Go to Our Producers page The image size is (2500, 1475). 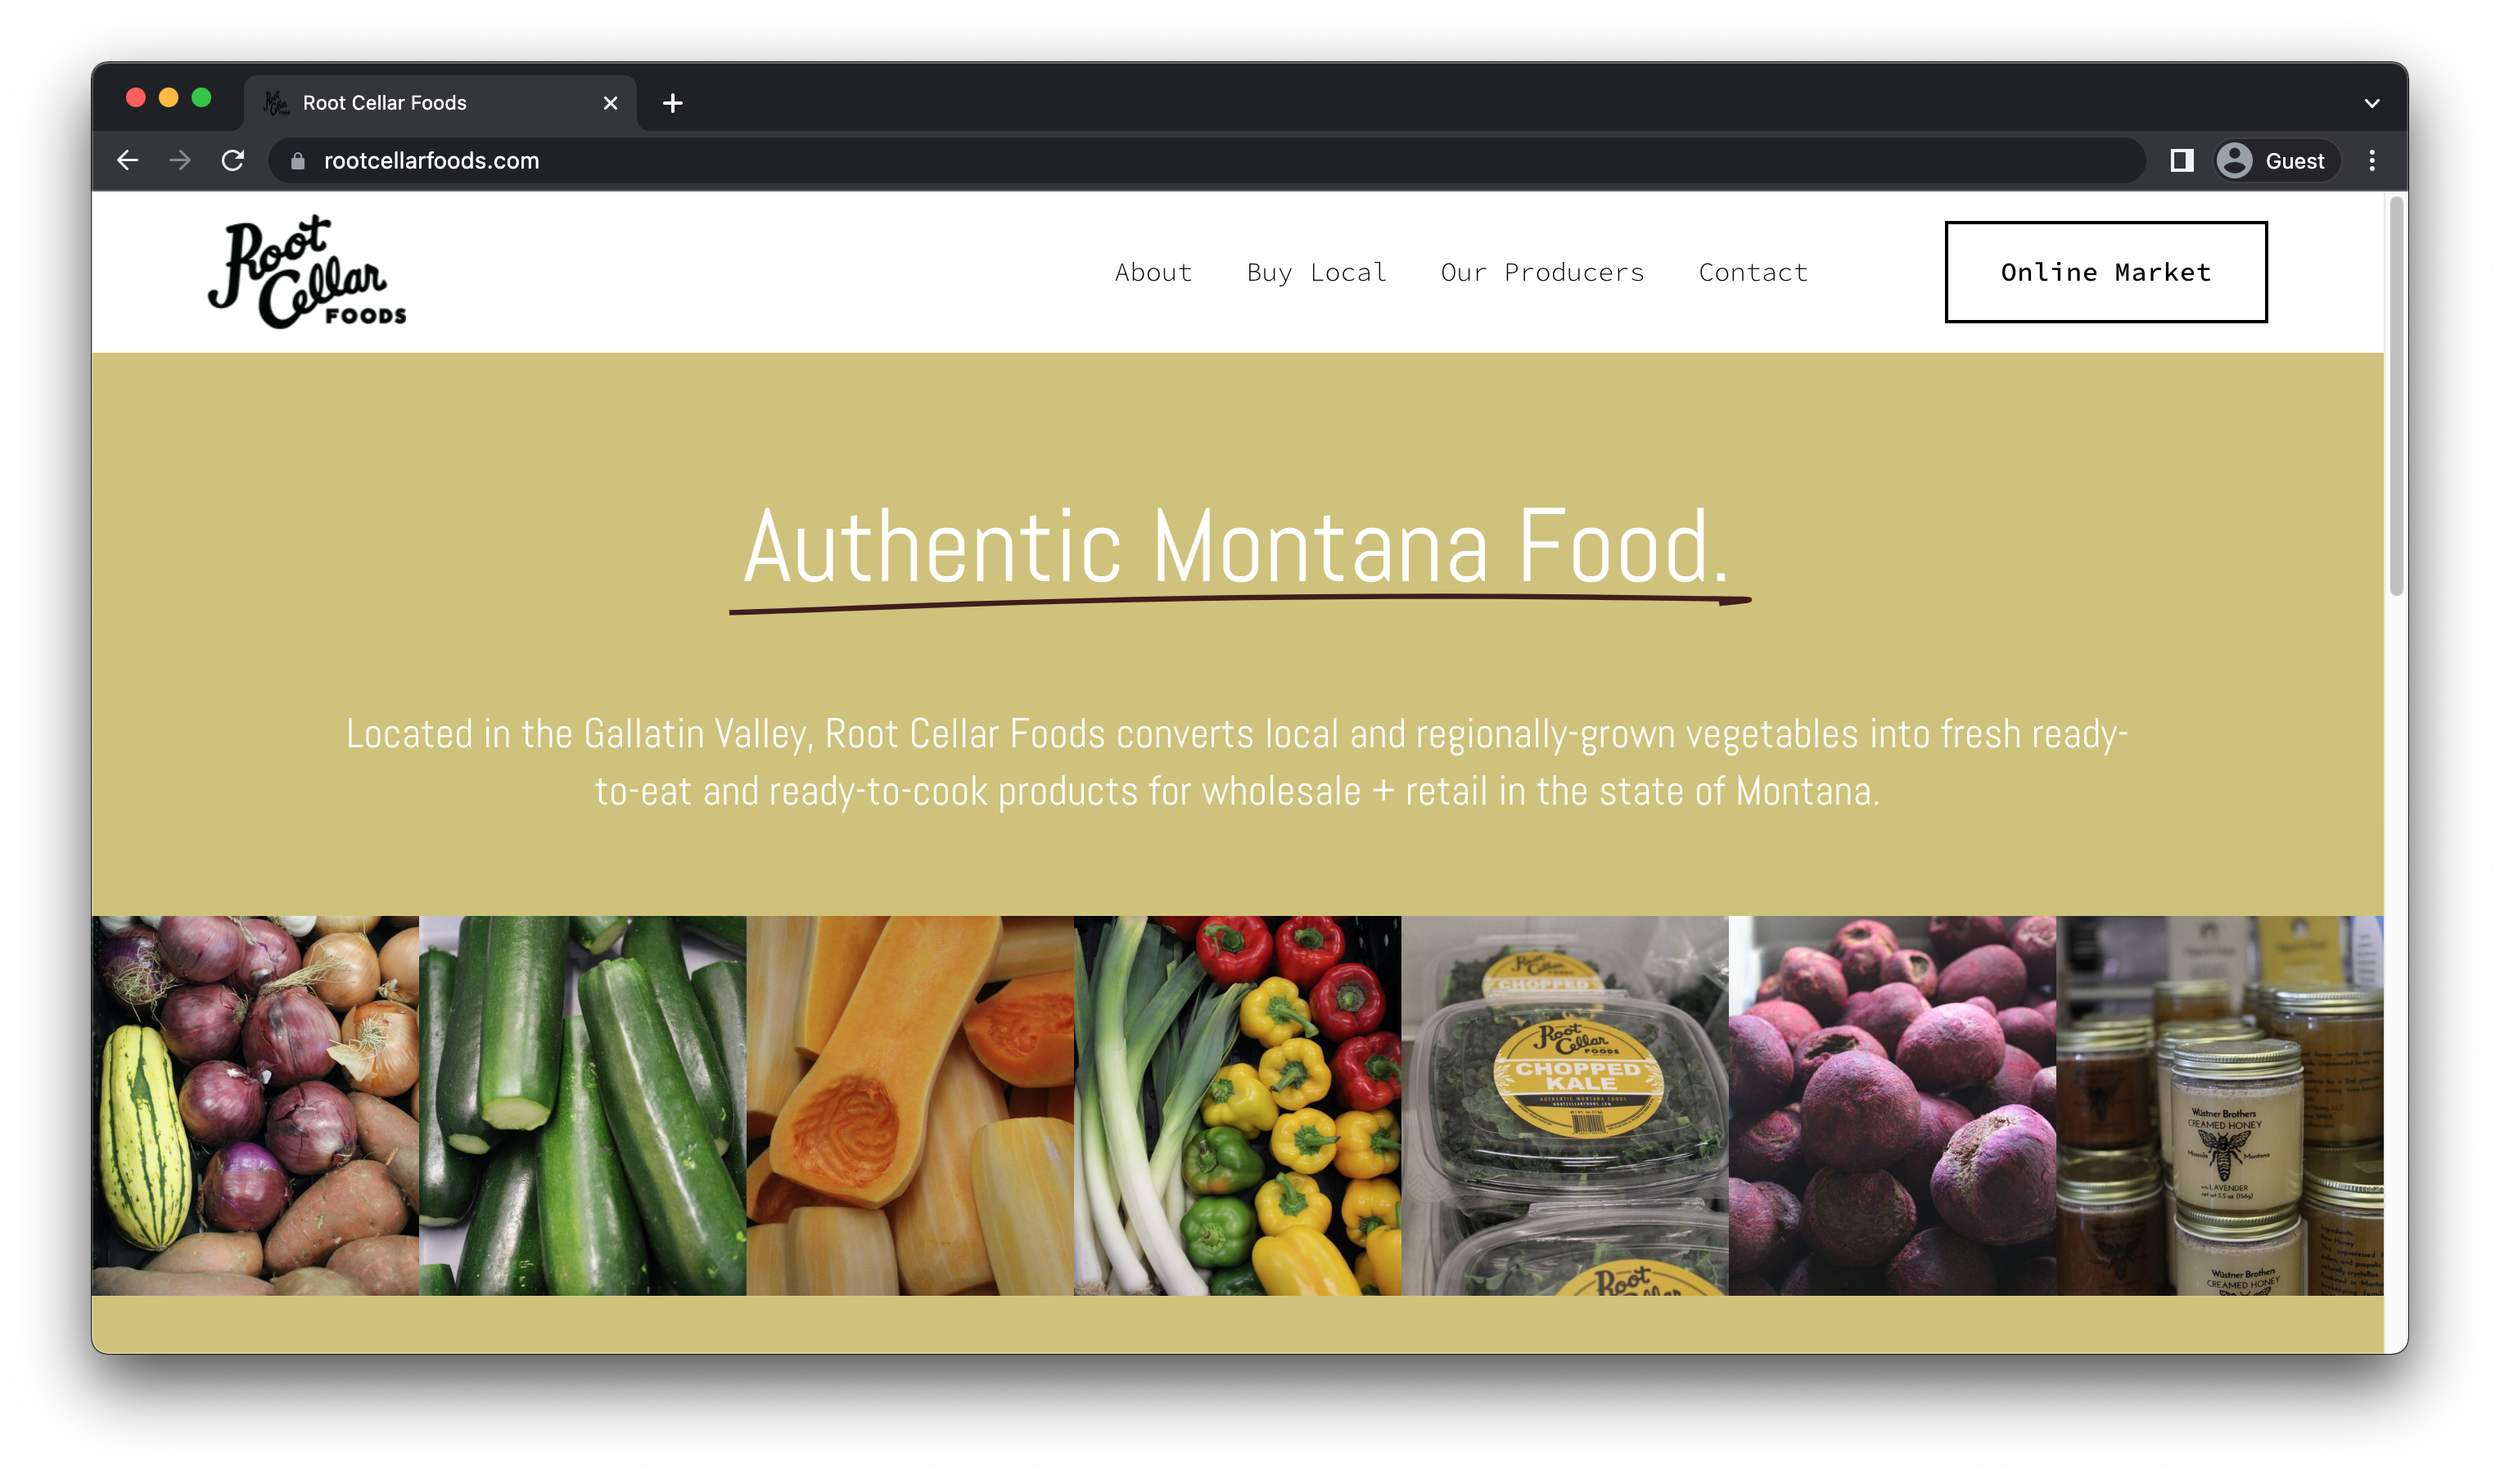(x=1542, y=273)
